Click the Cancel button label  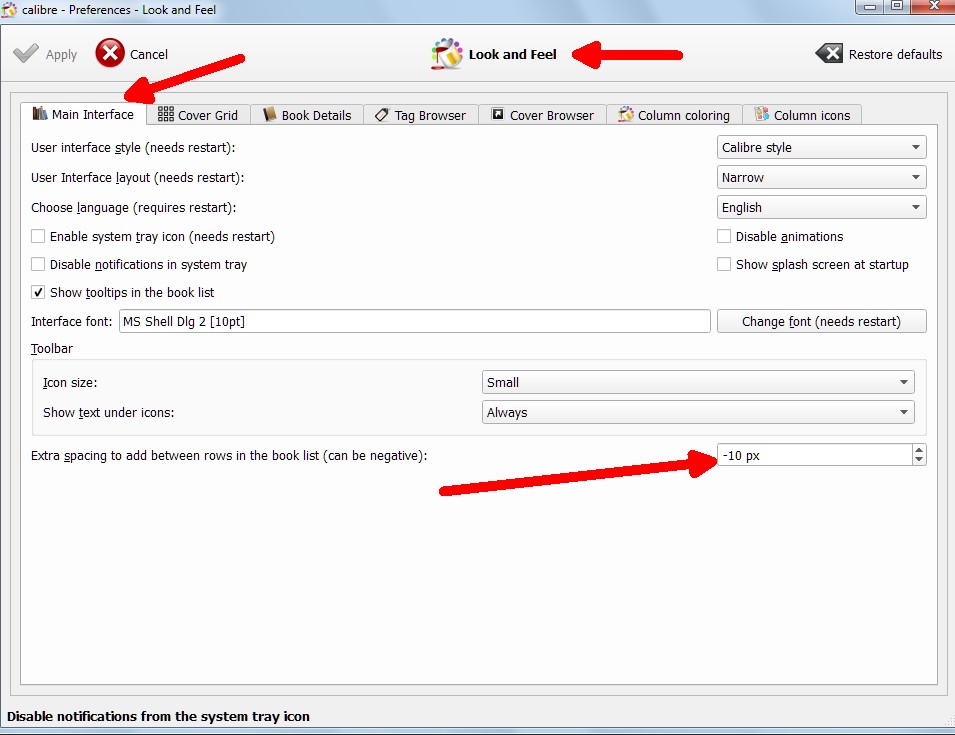tap(149, 54)
